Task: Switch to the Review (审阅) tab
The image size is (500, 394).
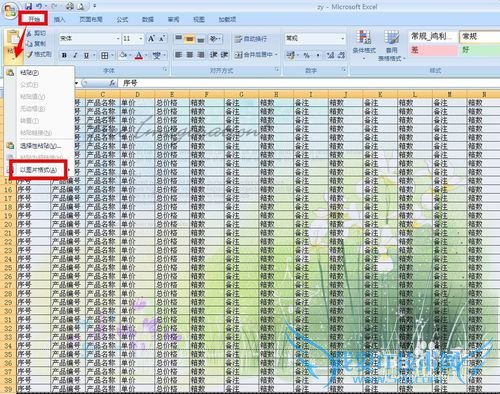Action: (x=173, y=19)
